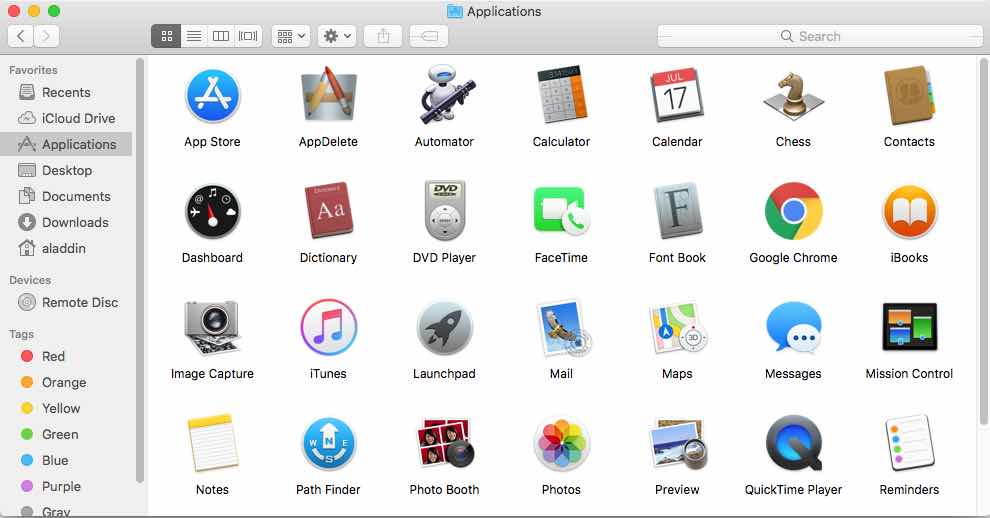
Task: Select the Yellow tag
Action: 66,408
